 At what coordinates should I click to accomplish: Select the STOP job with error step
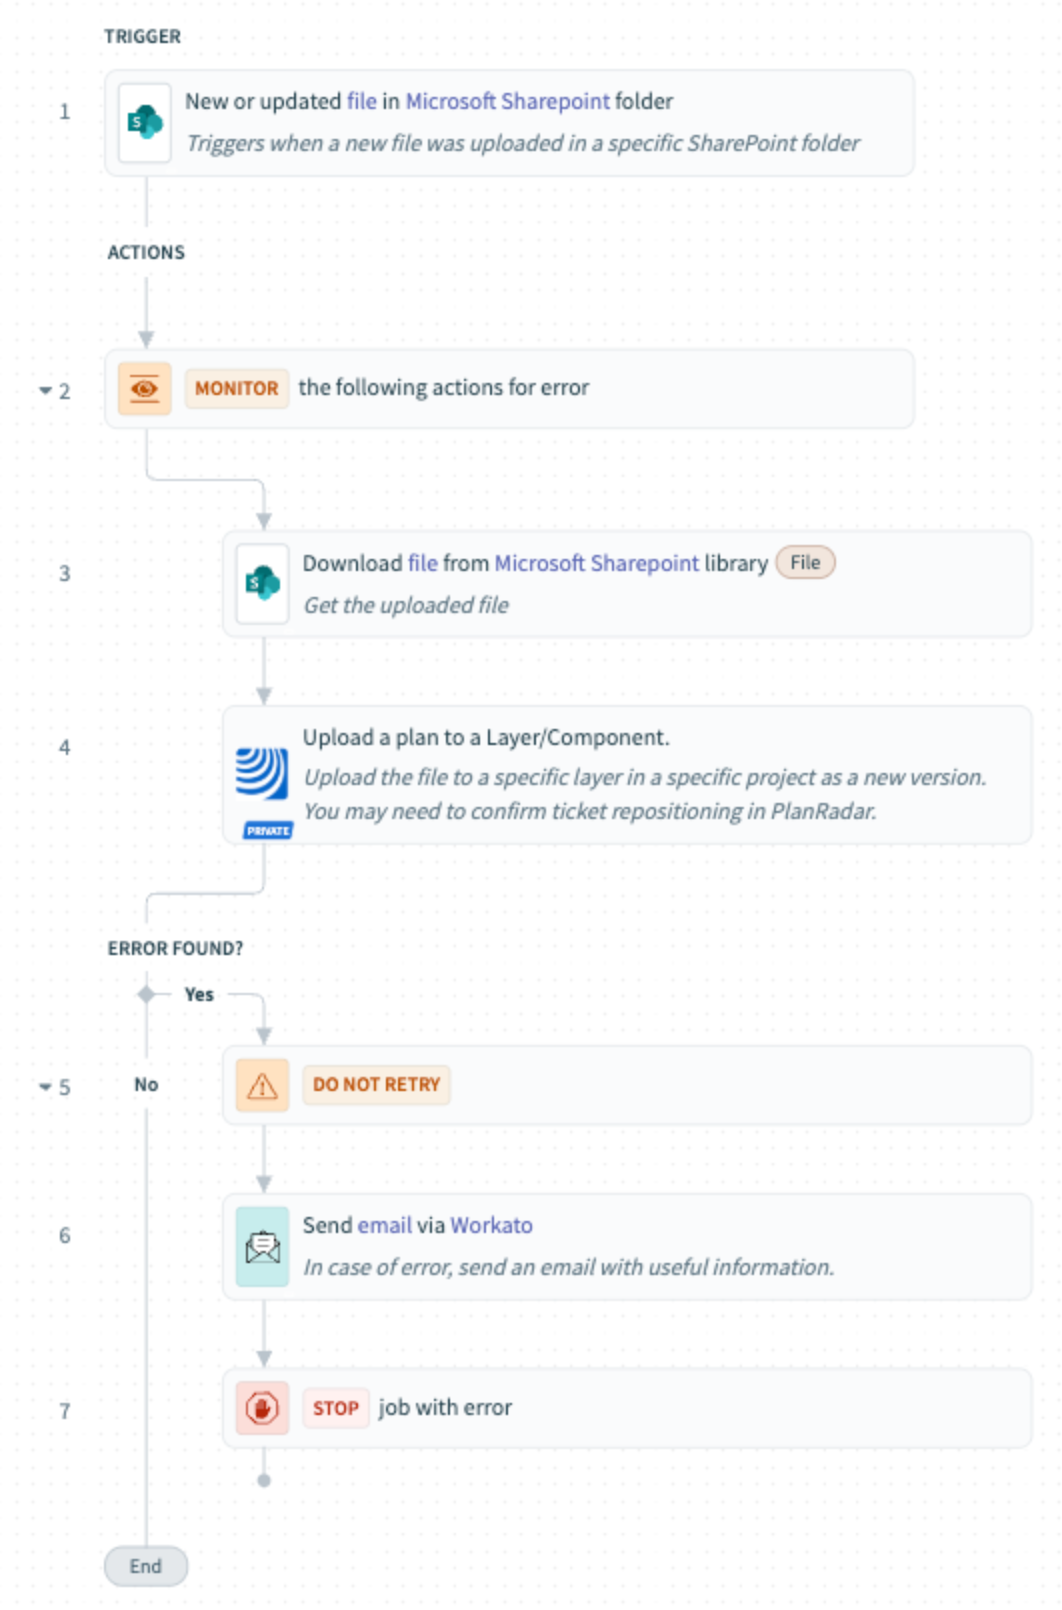point(444,1408)
